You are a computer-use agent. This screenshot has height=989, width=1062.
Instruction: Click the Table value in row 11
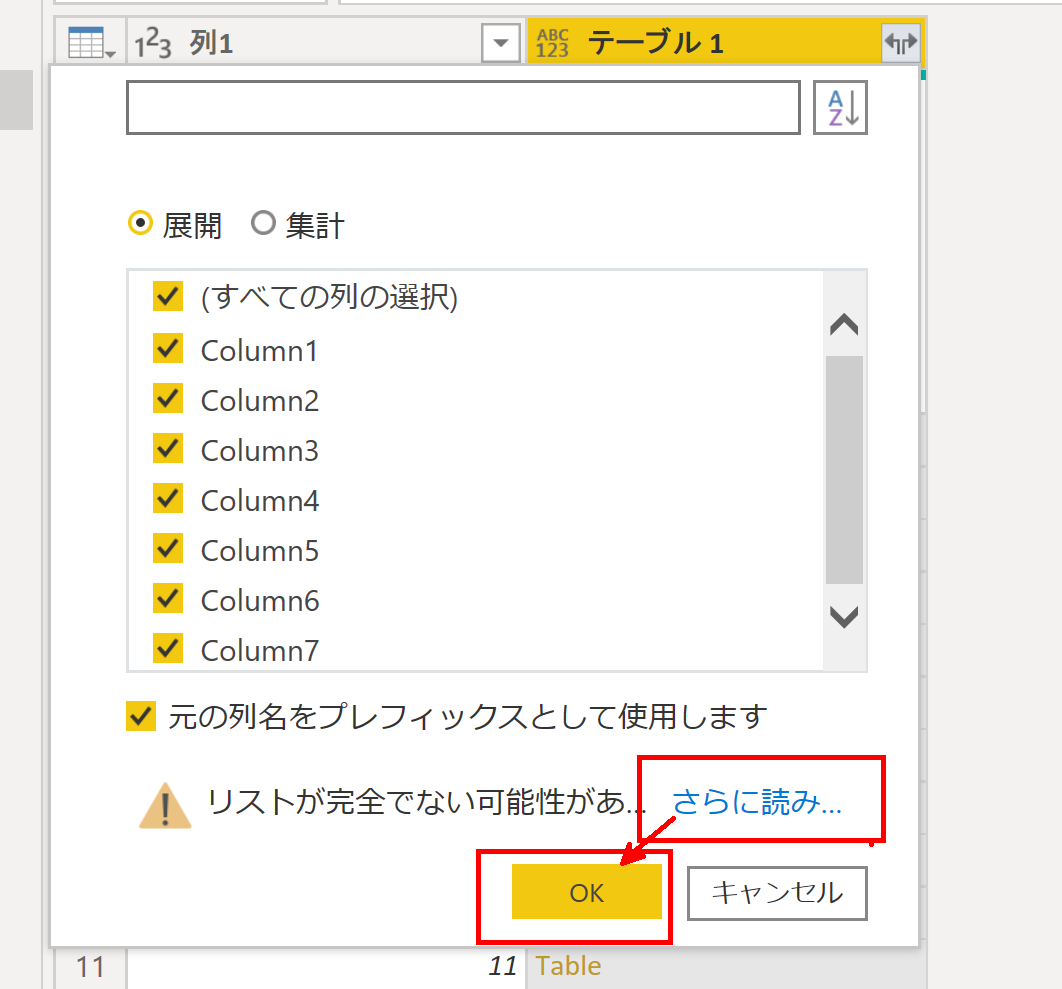tap(568, 965)
